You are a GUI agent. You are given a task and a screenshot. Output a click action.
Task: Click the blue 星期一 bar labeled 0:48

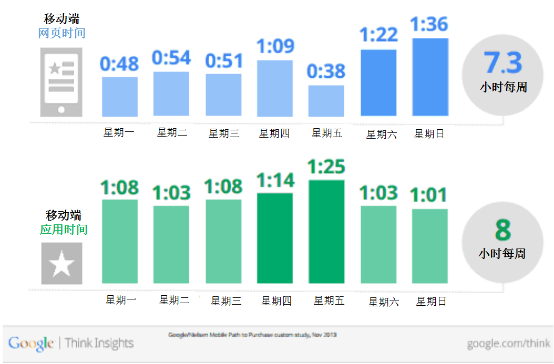[120, 97]
